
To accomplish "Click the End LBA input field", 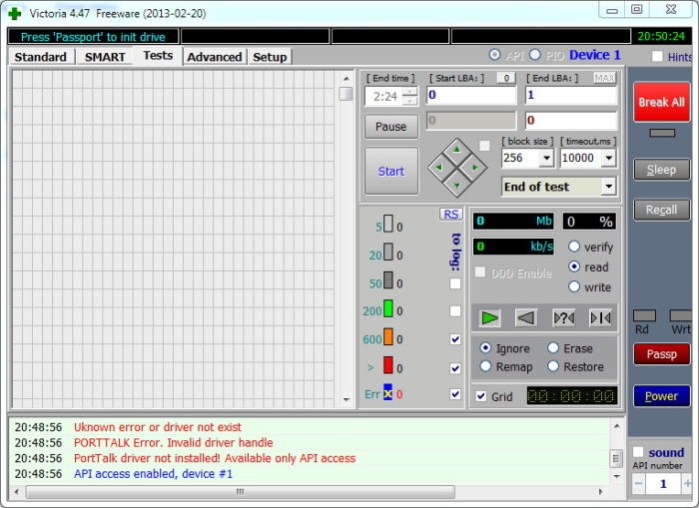I will point(571,95).
